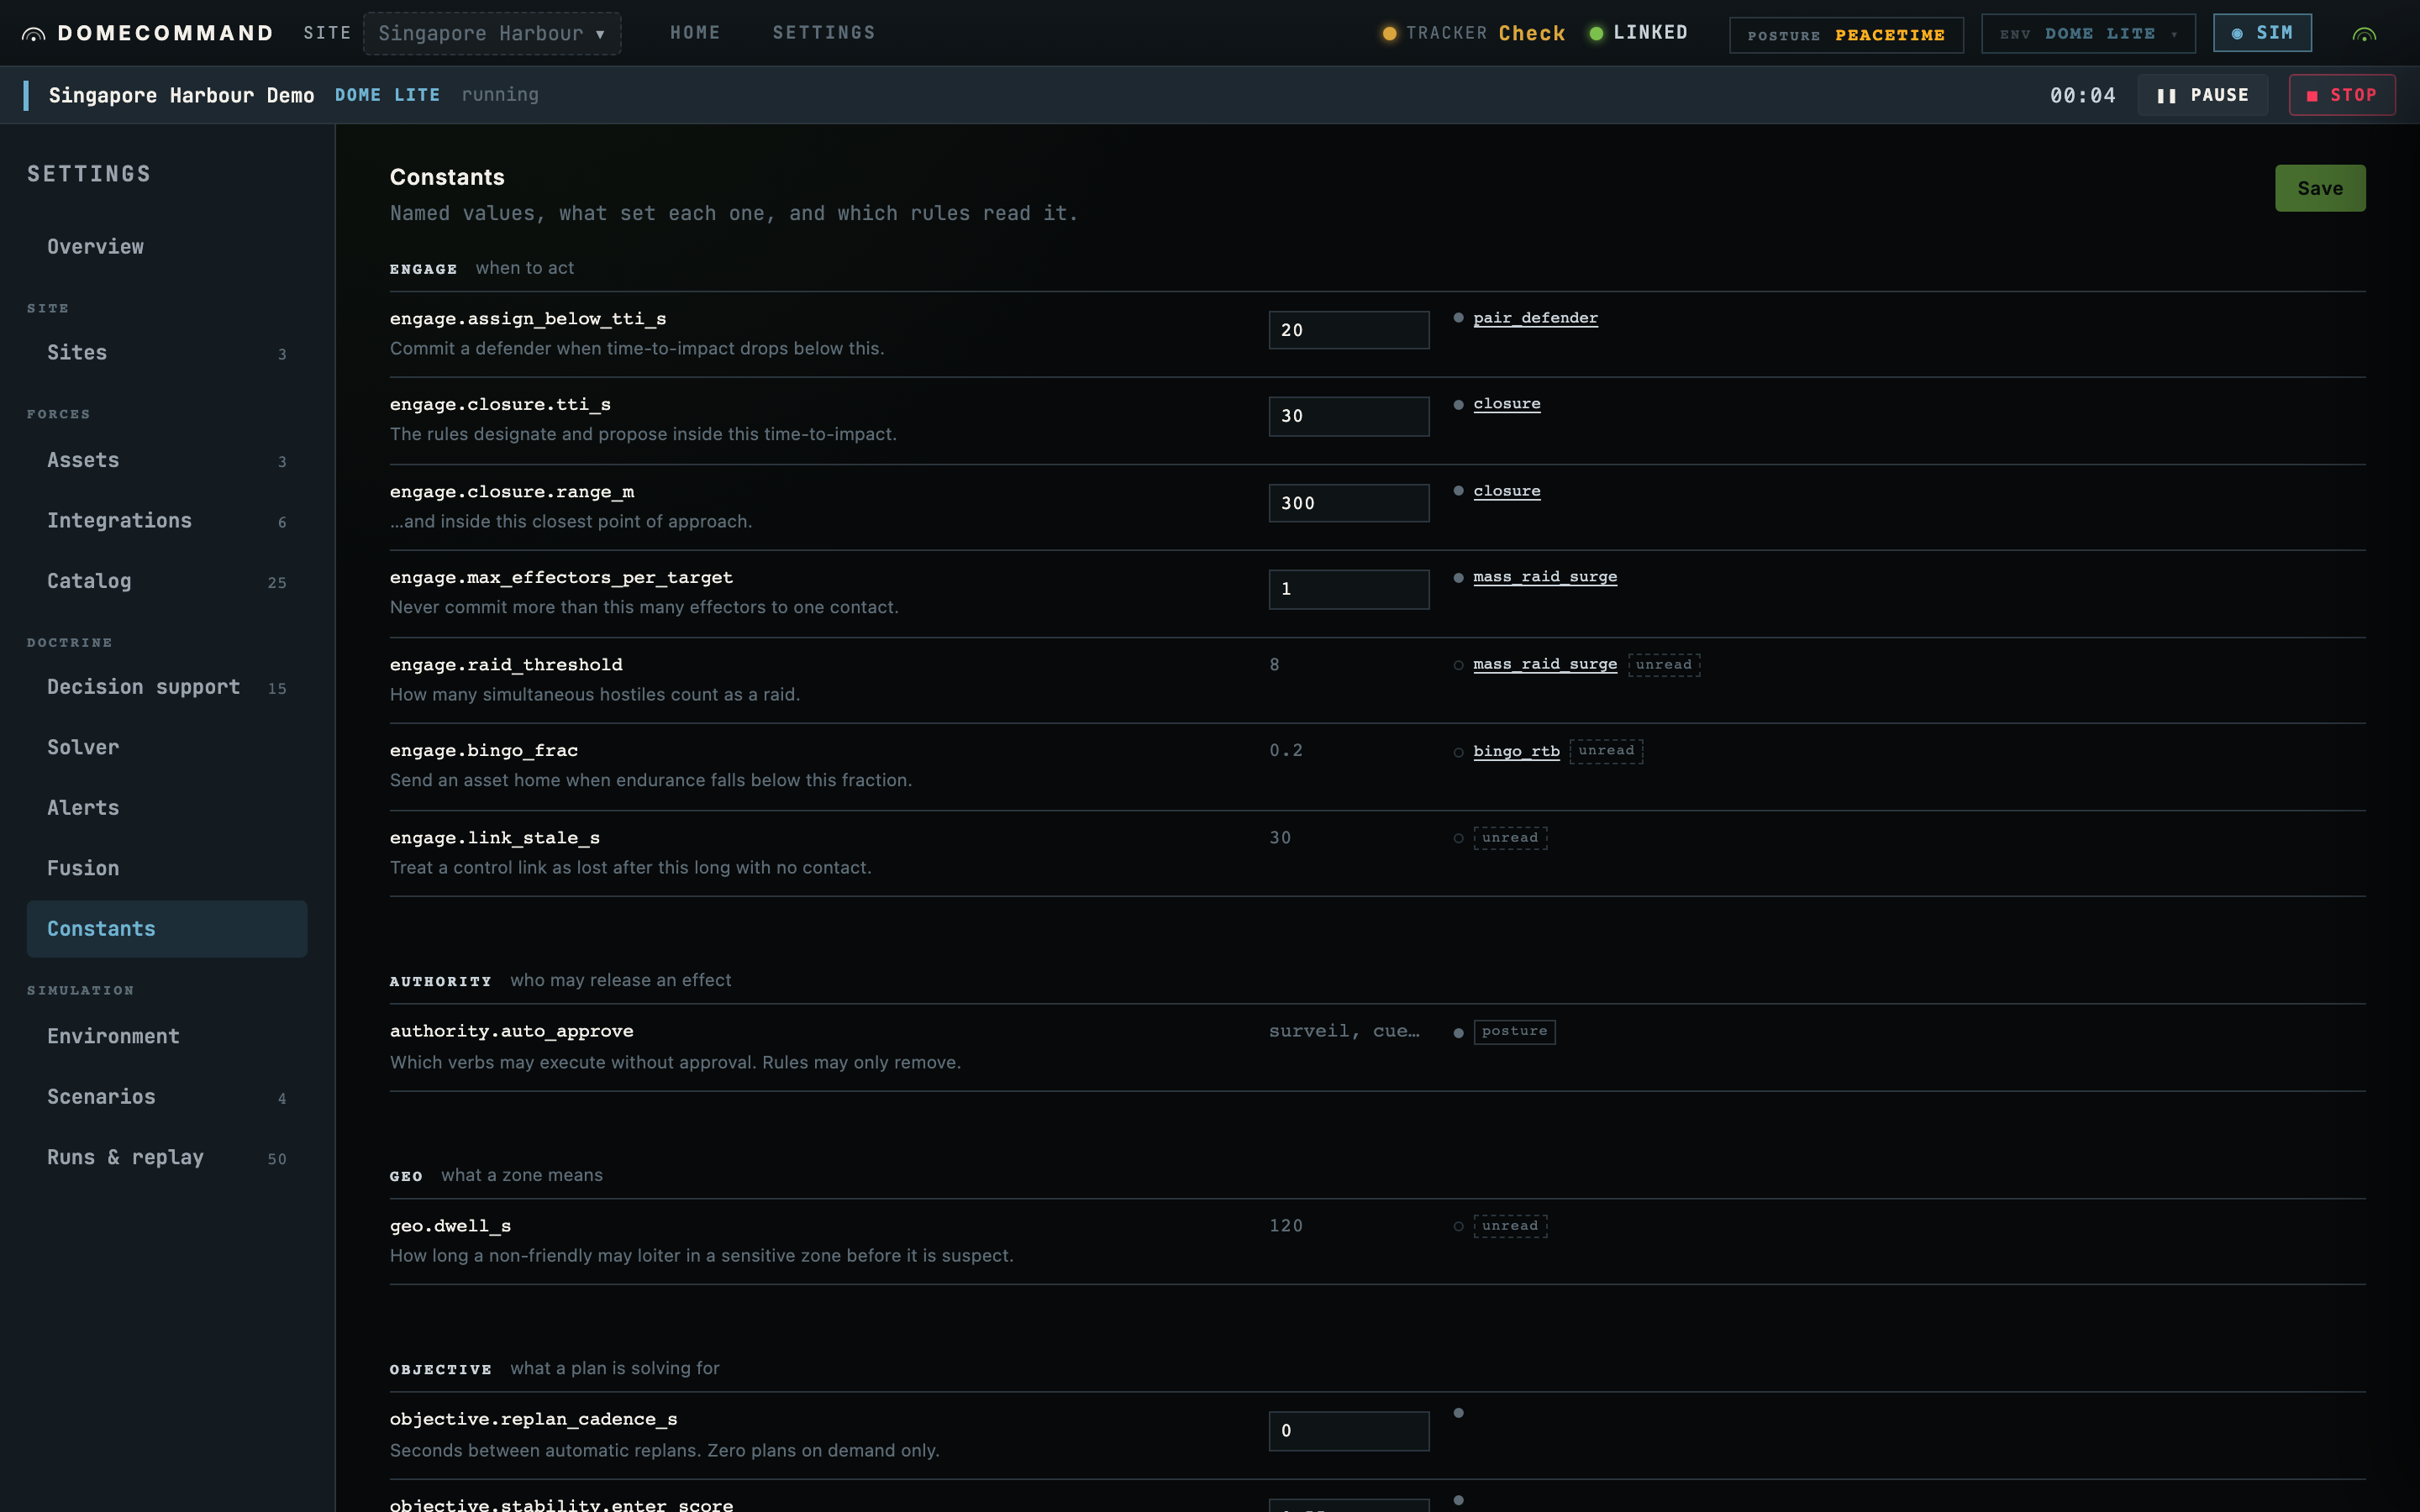Click the engage.bingo_frac value 0.2
The image size is (2420, 1512).
[x=1286, y=751]
